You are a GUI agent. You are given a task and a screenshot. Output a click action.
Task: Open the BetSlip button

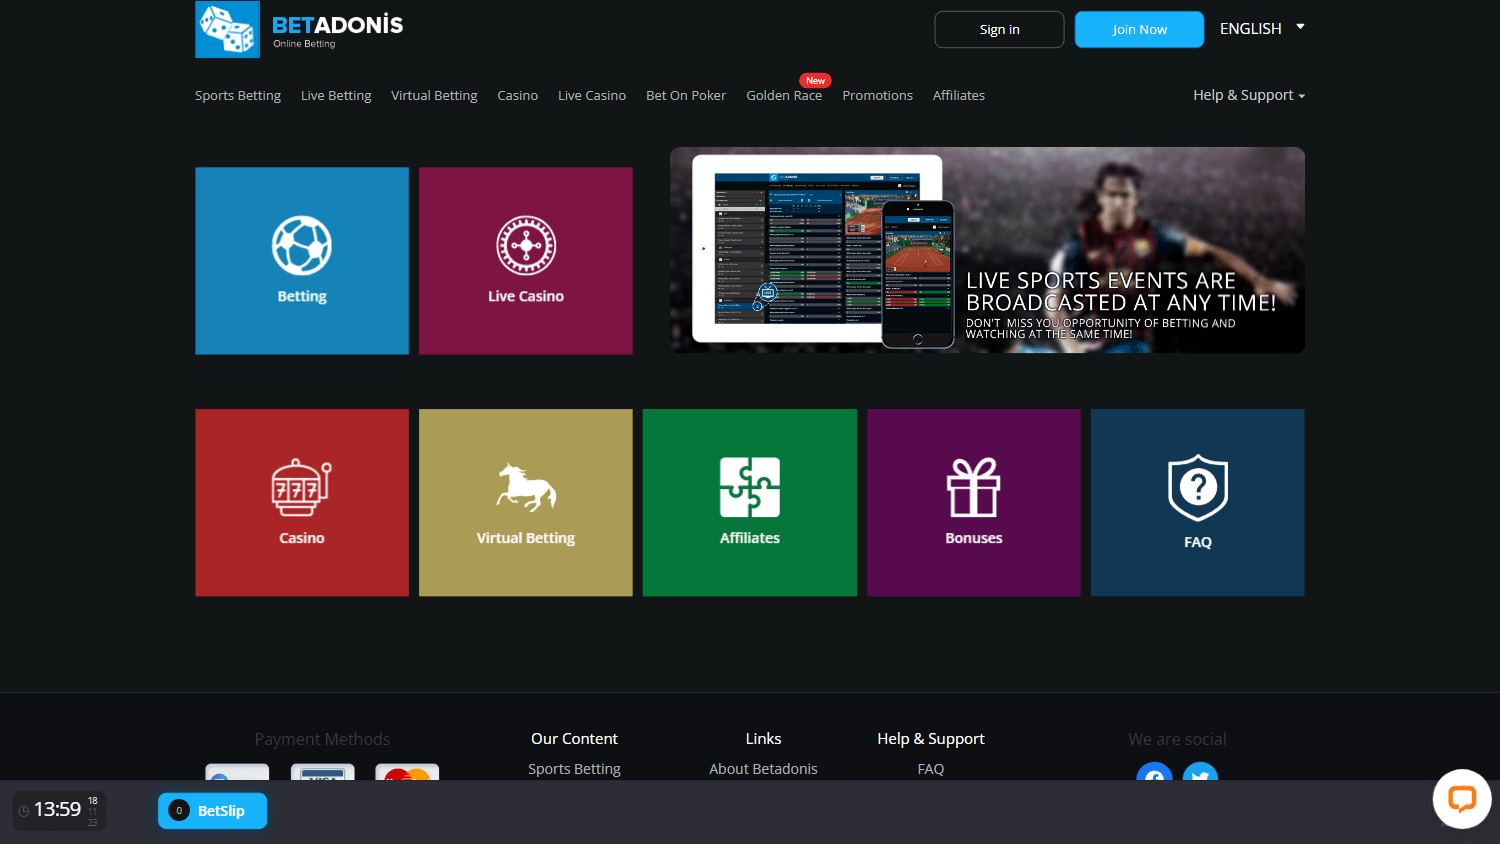coord(213,811)
